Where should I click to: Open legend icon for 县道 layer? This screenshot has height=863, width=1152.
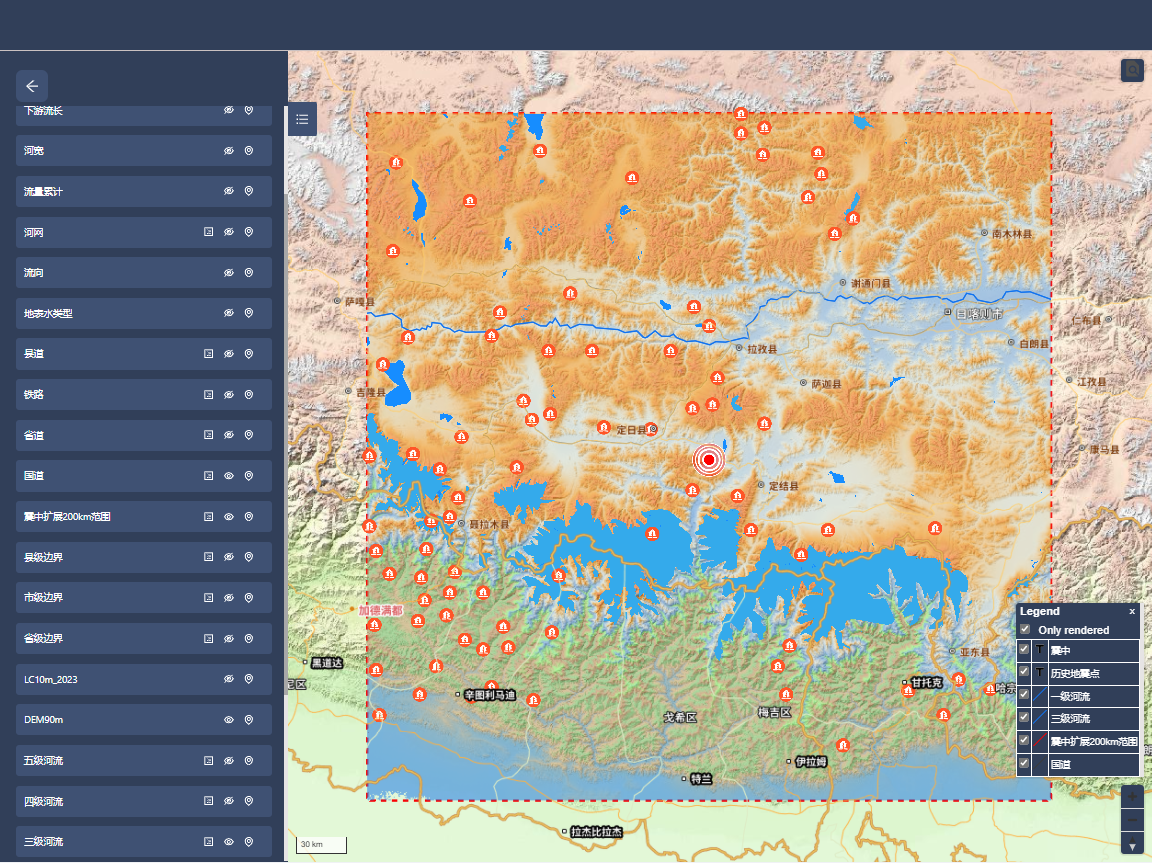[208, 354]
